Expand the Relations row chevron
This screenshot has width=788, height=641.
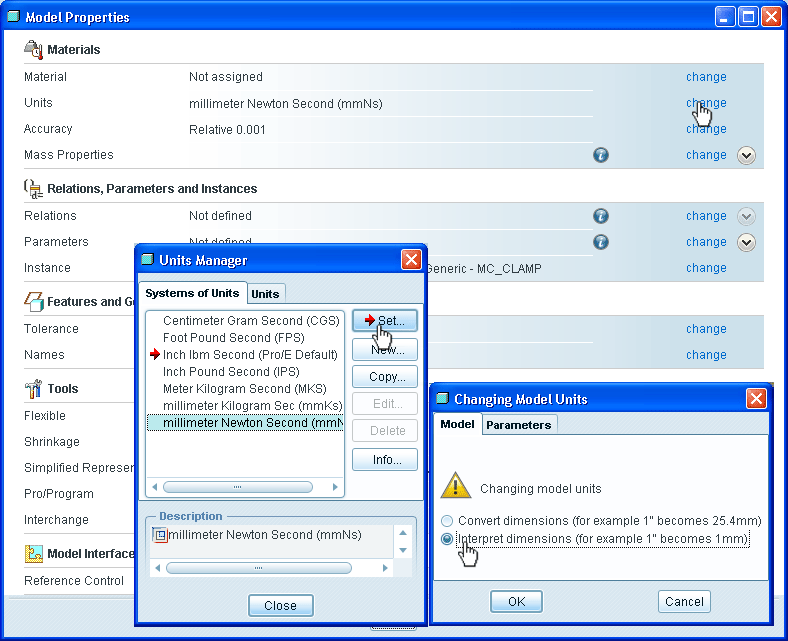point(746,216)
